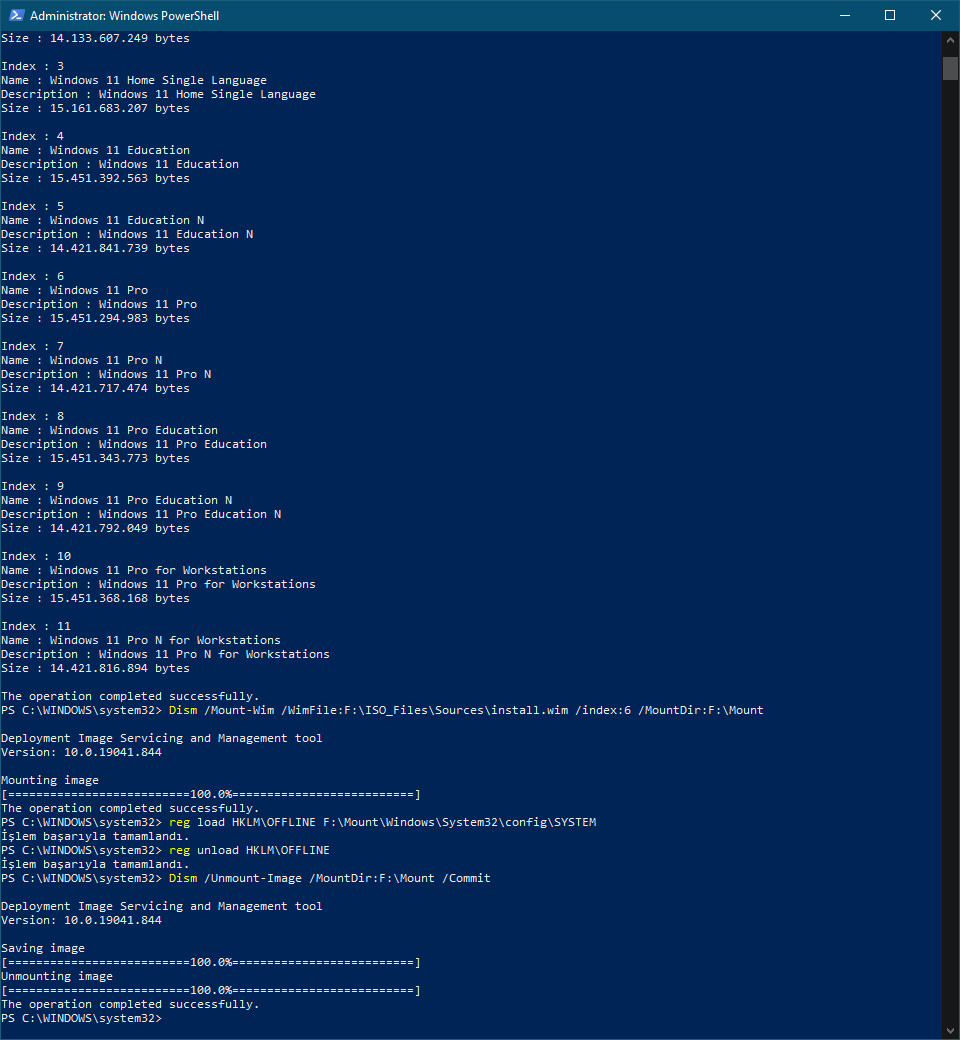The width and height of the screenshot is (960, 1040).
Task: Click the 'Index : 4' line
Action: click(33, 136)
